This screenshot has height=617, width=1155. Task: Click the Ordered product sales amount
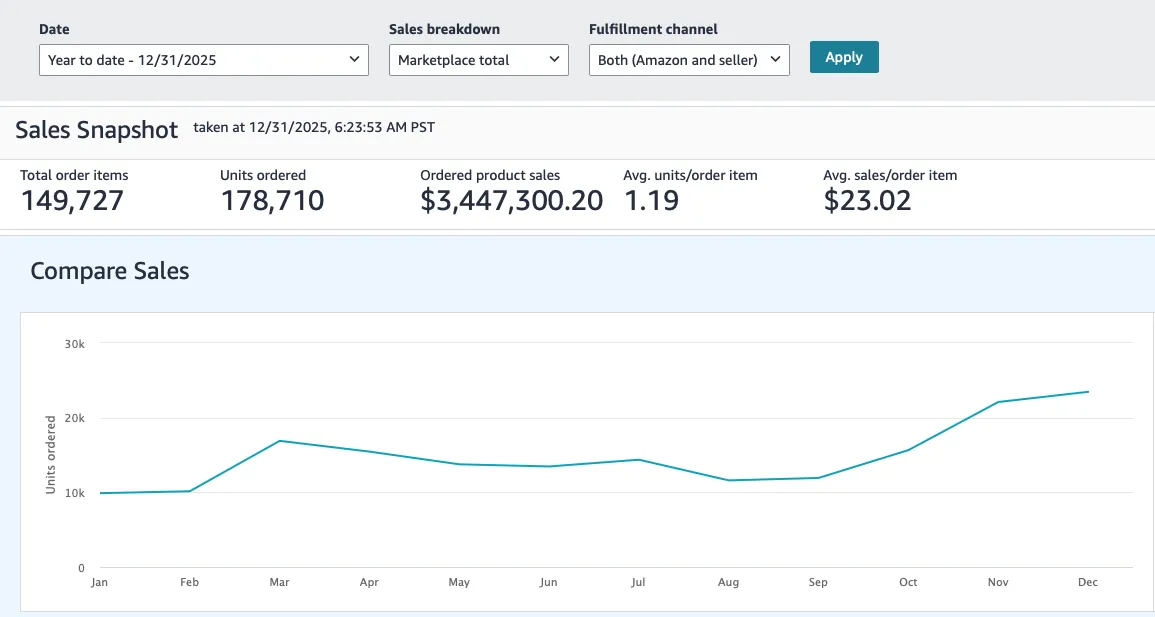511,201
